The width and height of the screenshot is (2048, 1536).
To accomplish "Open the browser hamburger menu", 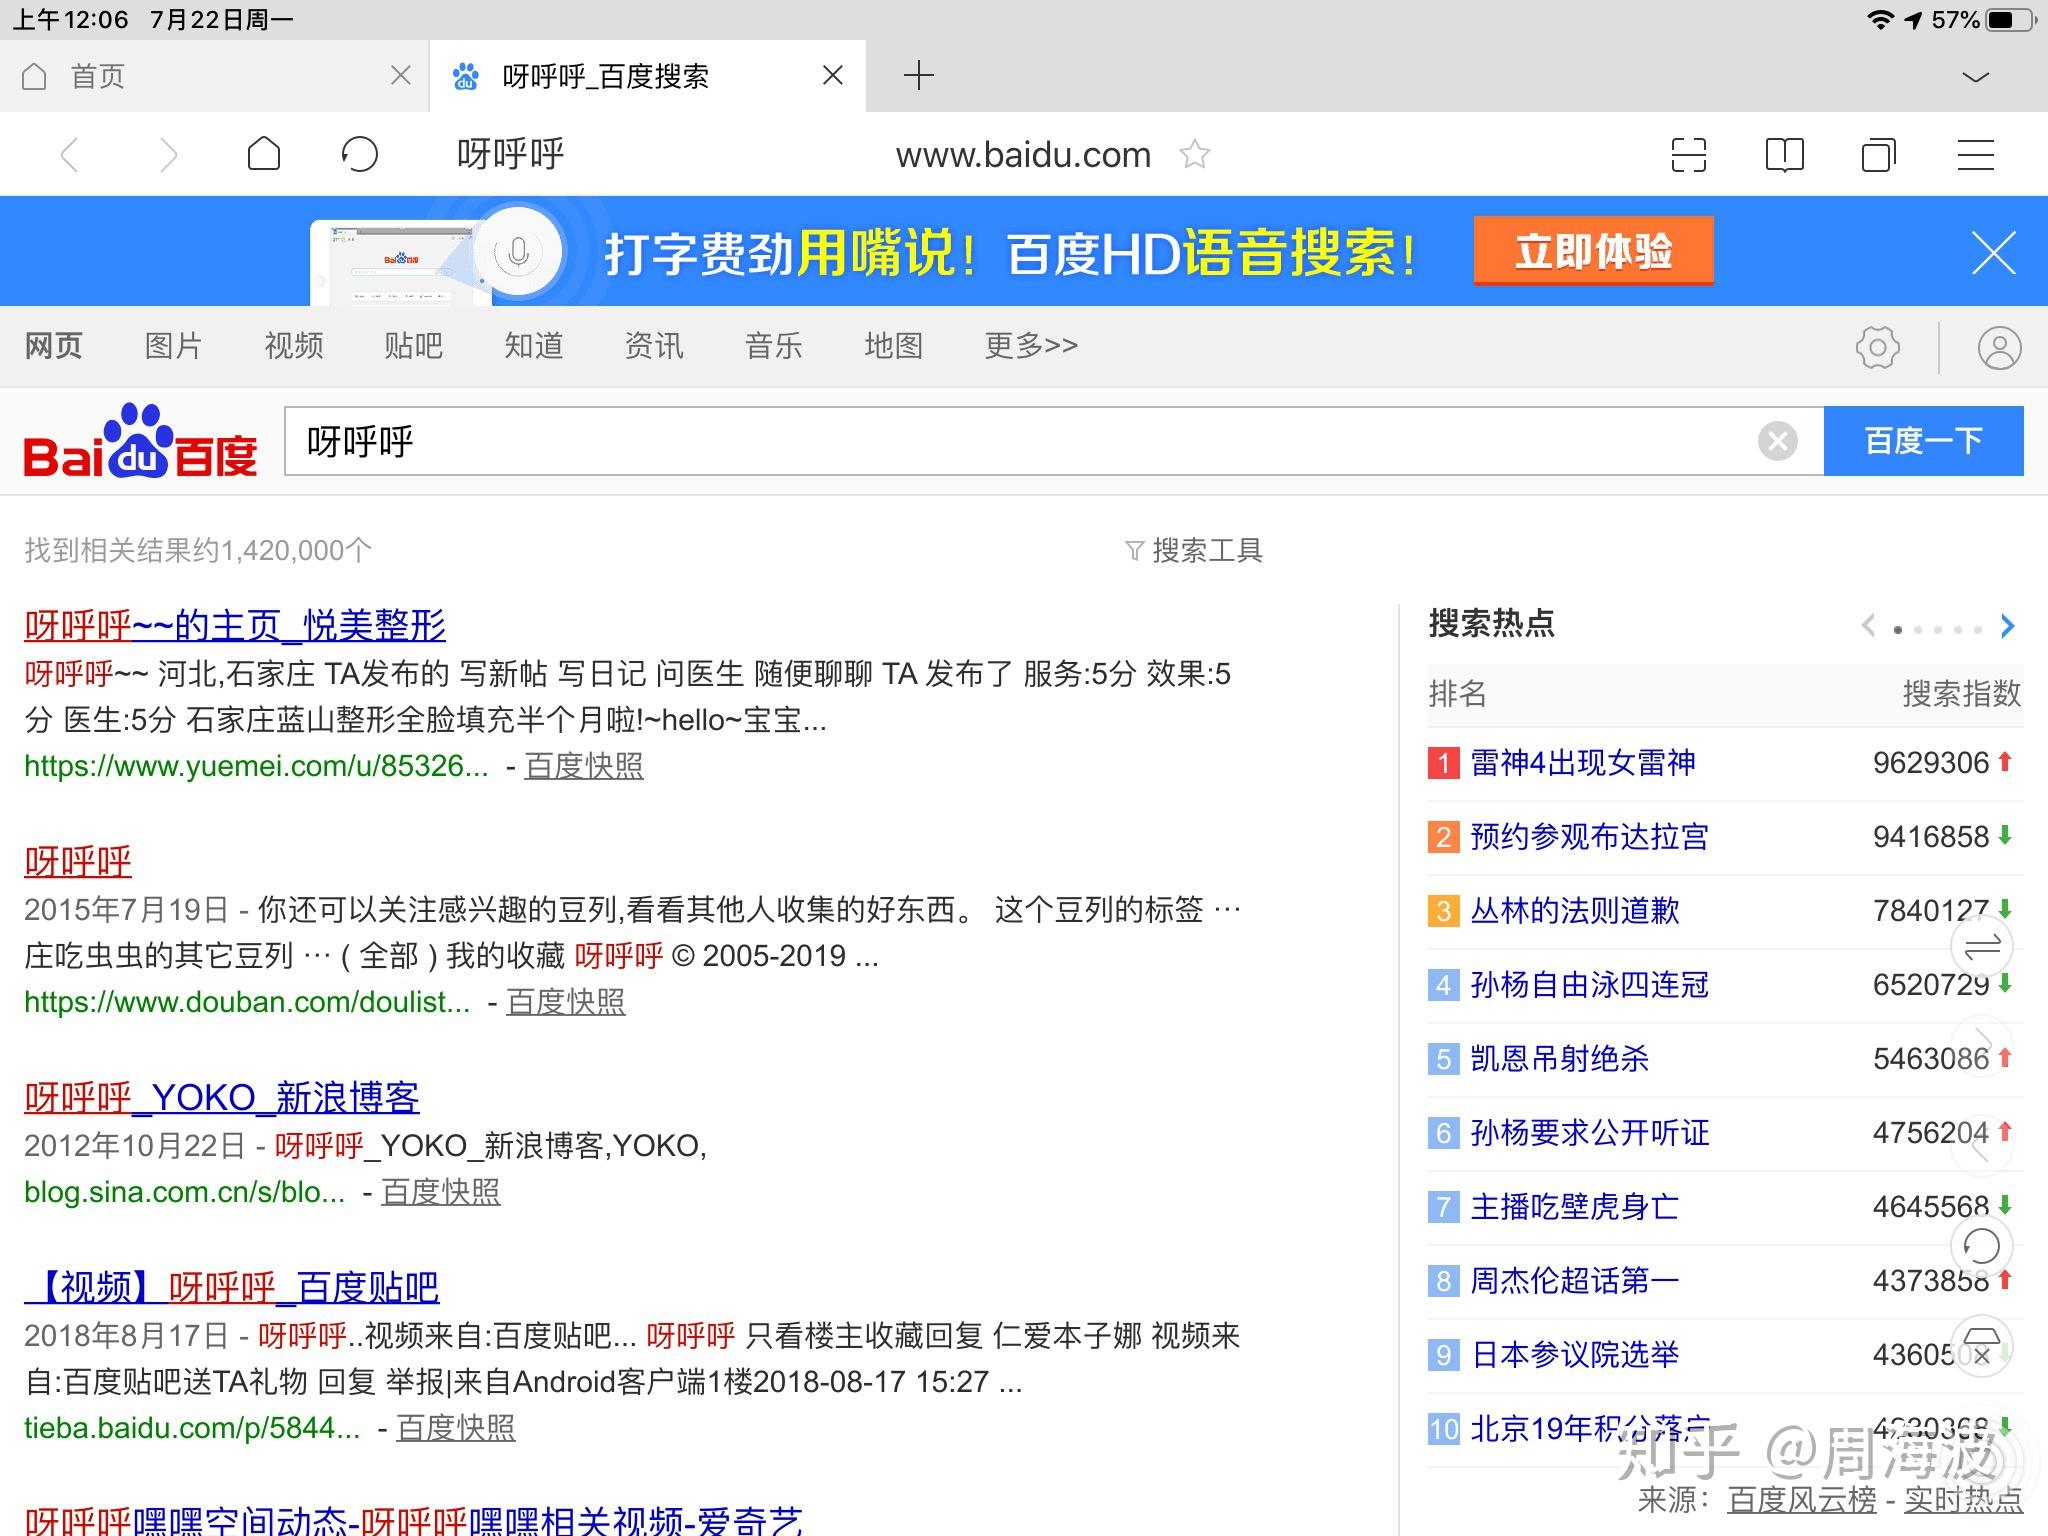I will click(x=1976, y=155).
